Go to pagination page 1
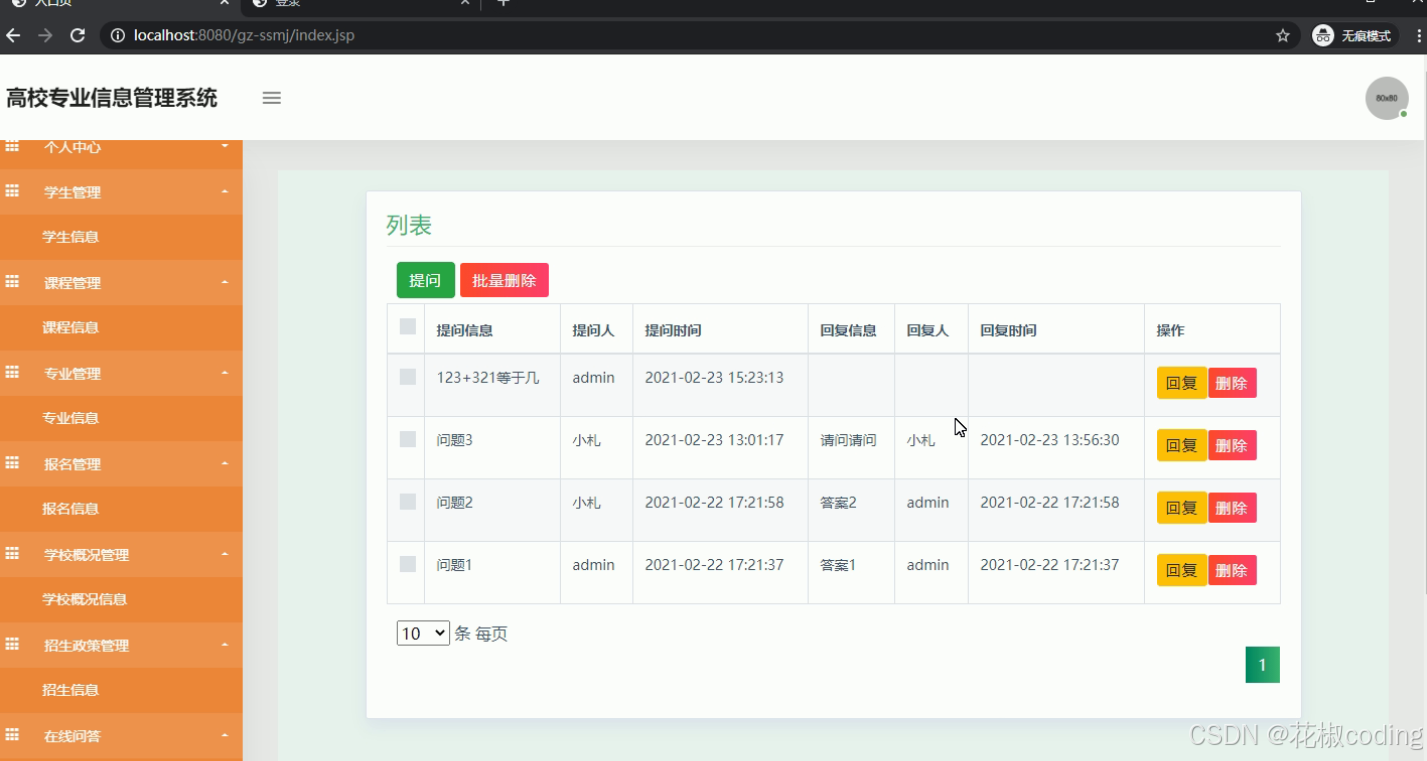 [x=1262, y=665]
